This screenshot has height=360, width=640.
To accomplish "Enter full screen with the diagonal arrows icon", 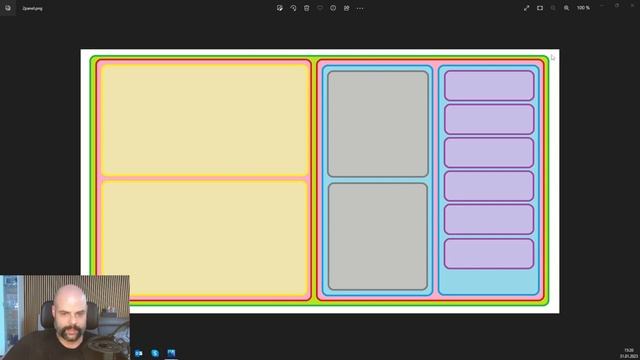I will (x=527, y=8).
